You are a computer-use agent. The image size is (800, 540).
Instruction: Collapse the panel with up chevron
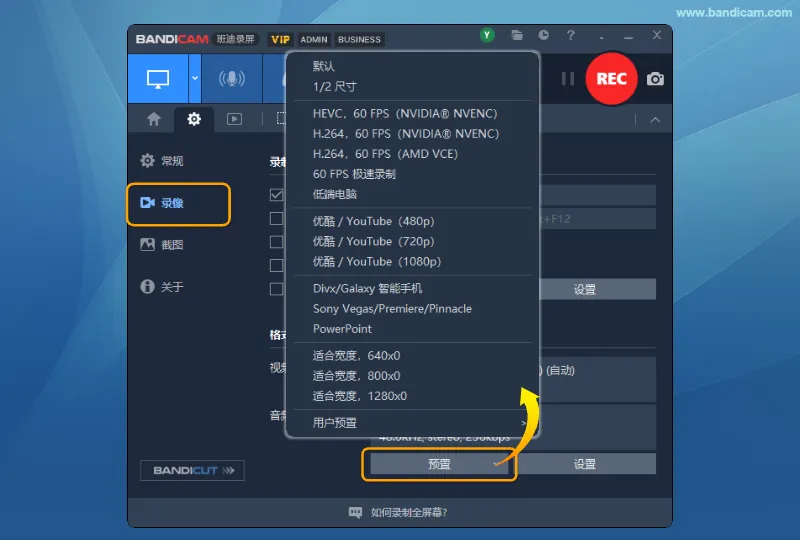click(655, 120)
